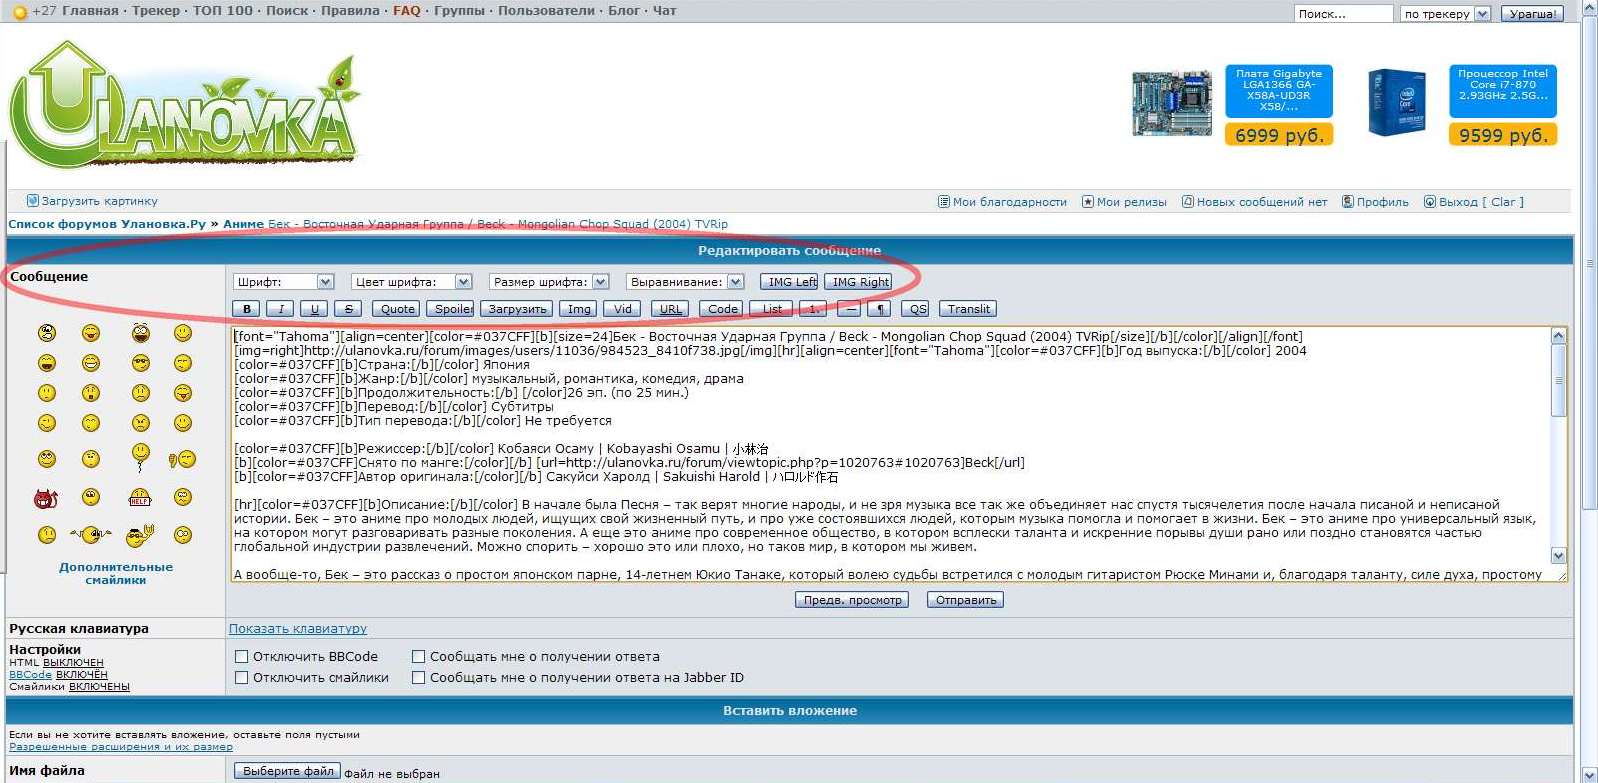Click the IMG Right button
This screenshot has height=783, width=1598.
click(x=859, y=282)
